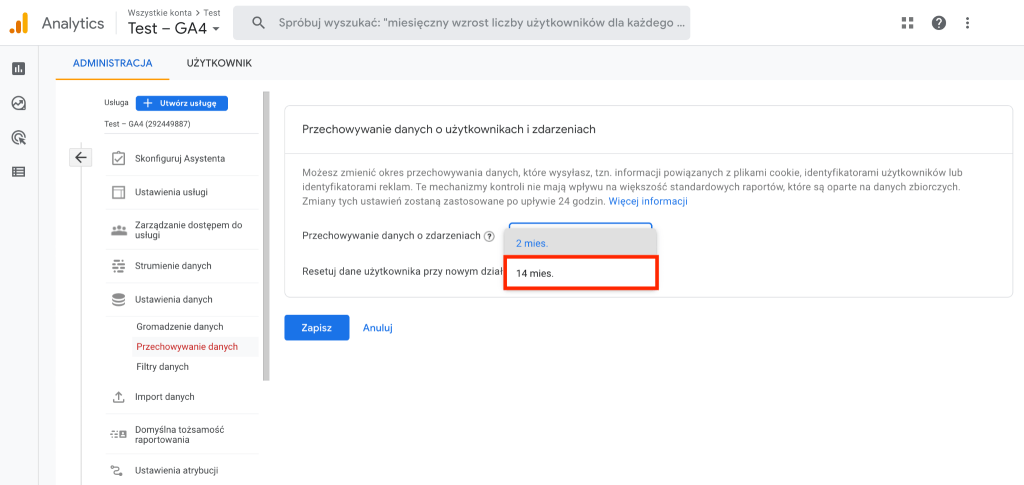1024x485 pixels.
Task: Click the Test – GA4 (292449887) property label
Action: pyautogui.click(x=148, y=123)
